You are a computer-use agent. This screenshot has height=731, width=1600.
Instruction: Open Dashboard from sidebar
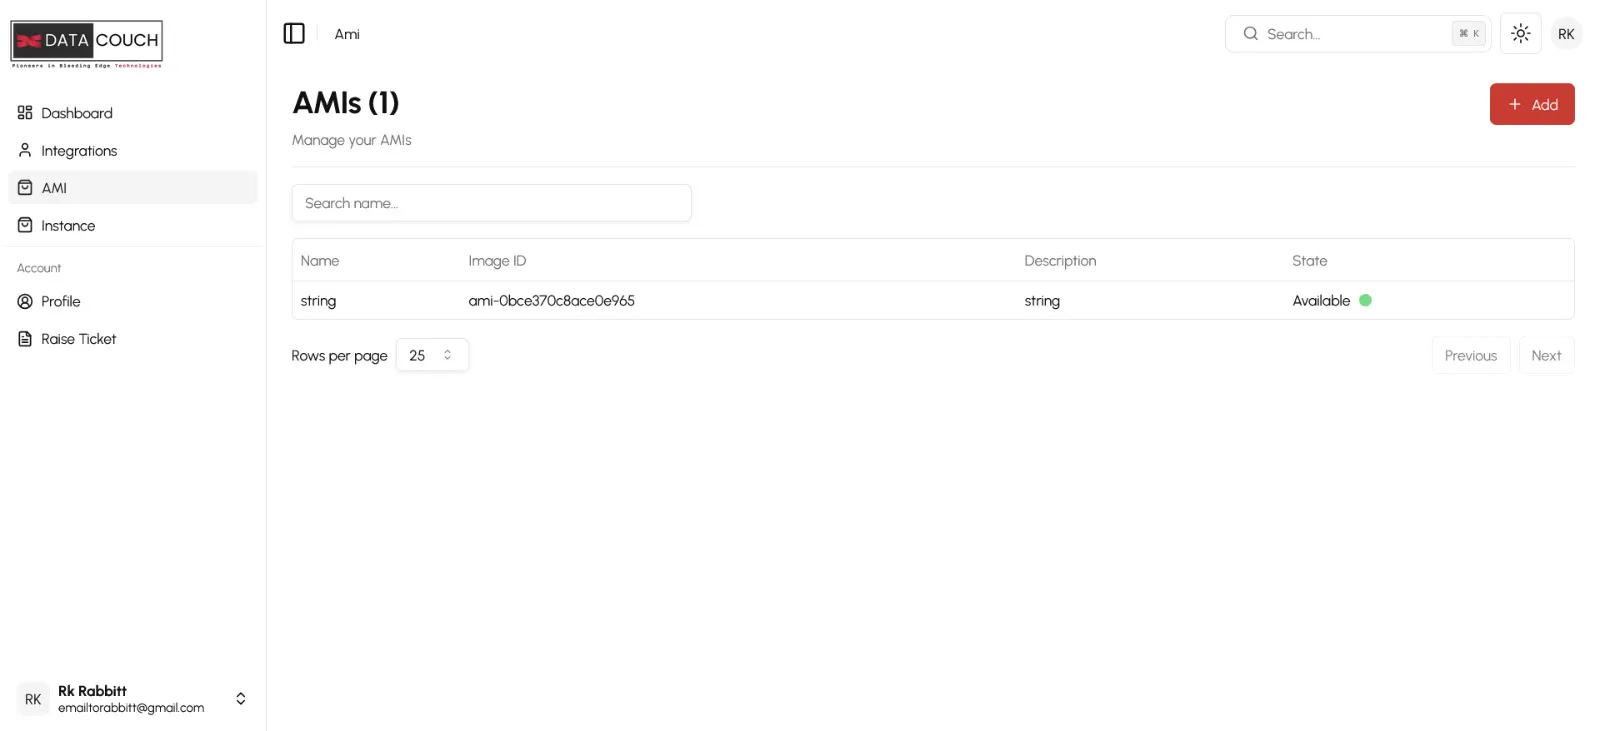tap(133, 113)
